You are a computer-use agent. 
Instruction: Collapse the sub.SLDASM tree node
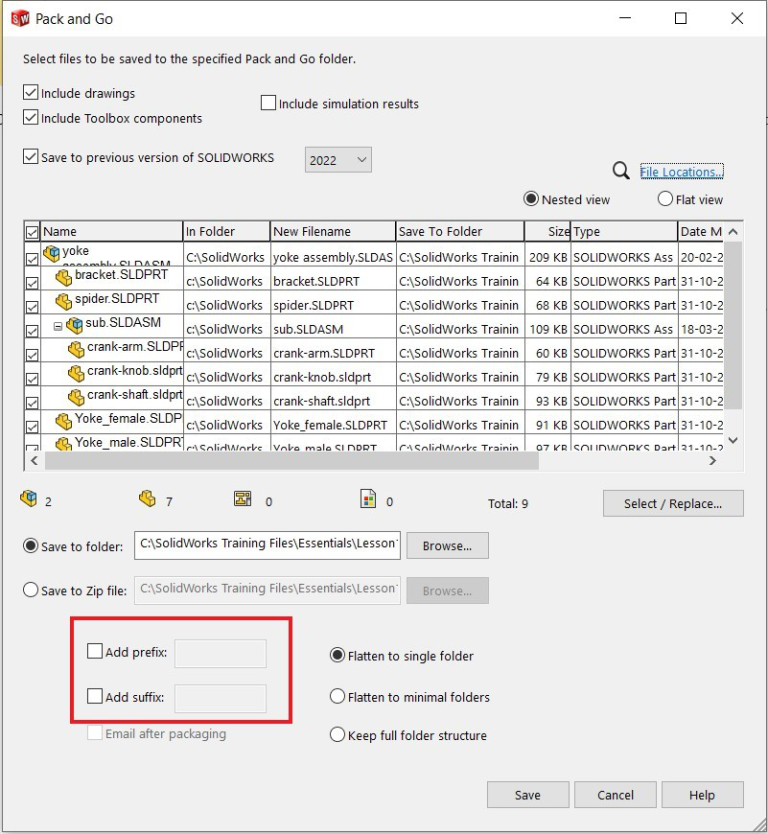[58, 327]
